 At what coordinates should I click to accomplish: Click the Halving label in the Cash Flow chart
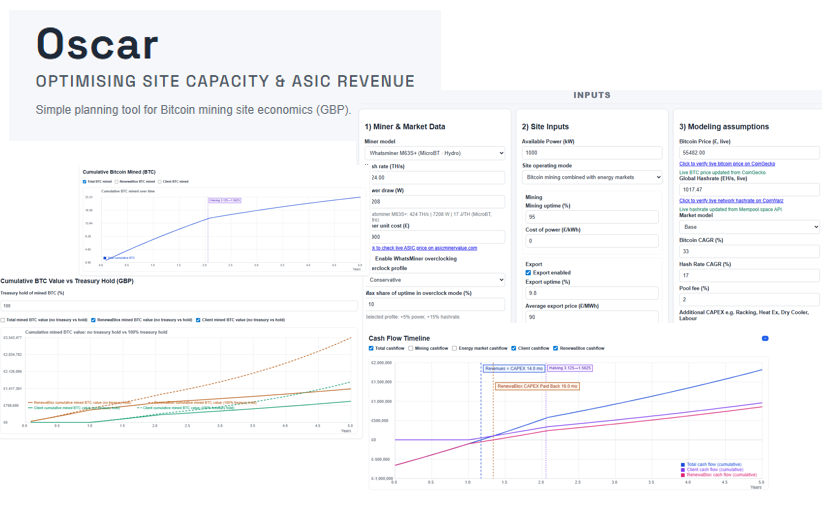coord(570,368)
